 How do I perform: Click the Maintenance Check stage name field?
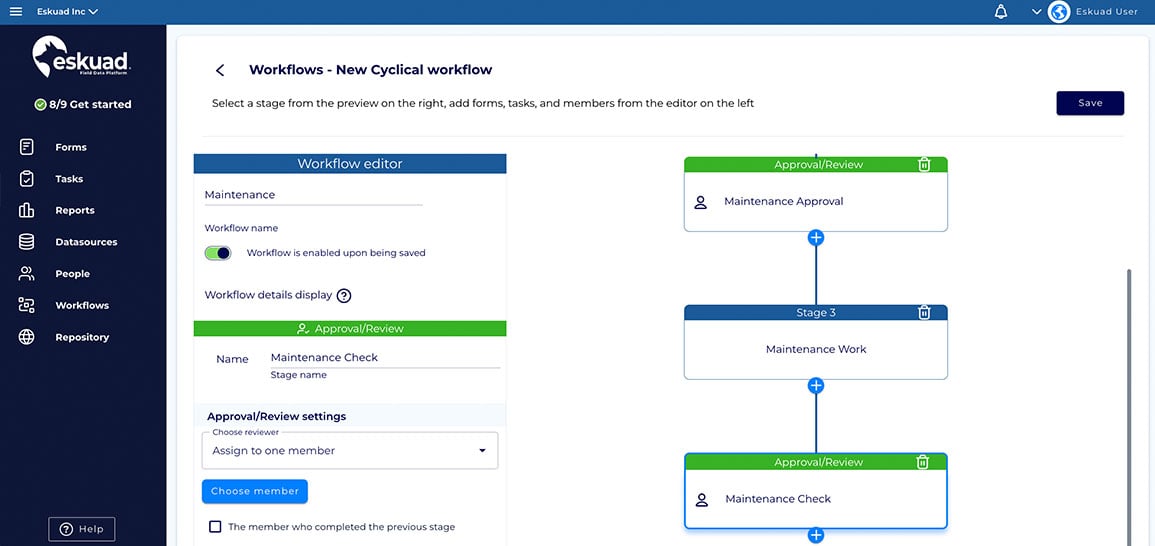click(384, 358)
